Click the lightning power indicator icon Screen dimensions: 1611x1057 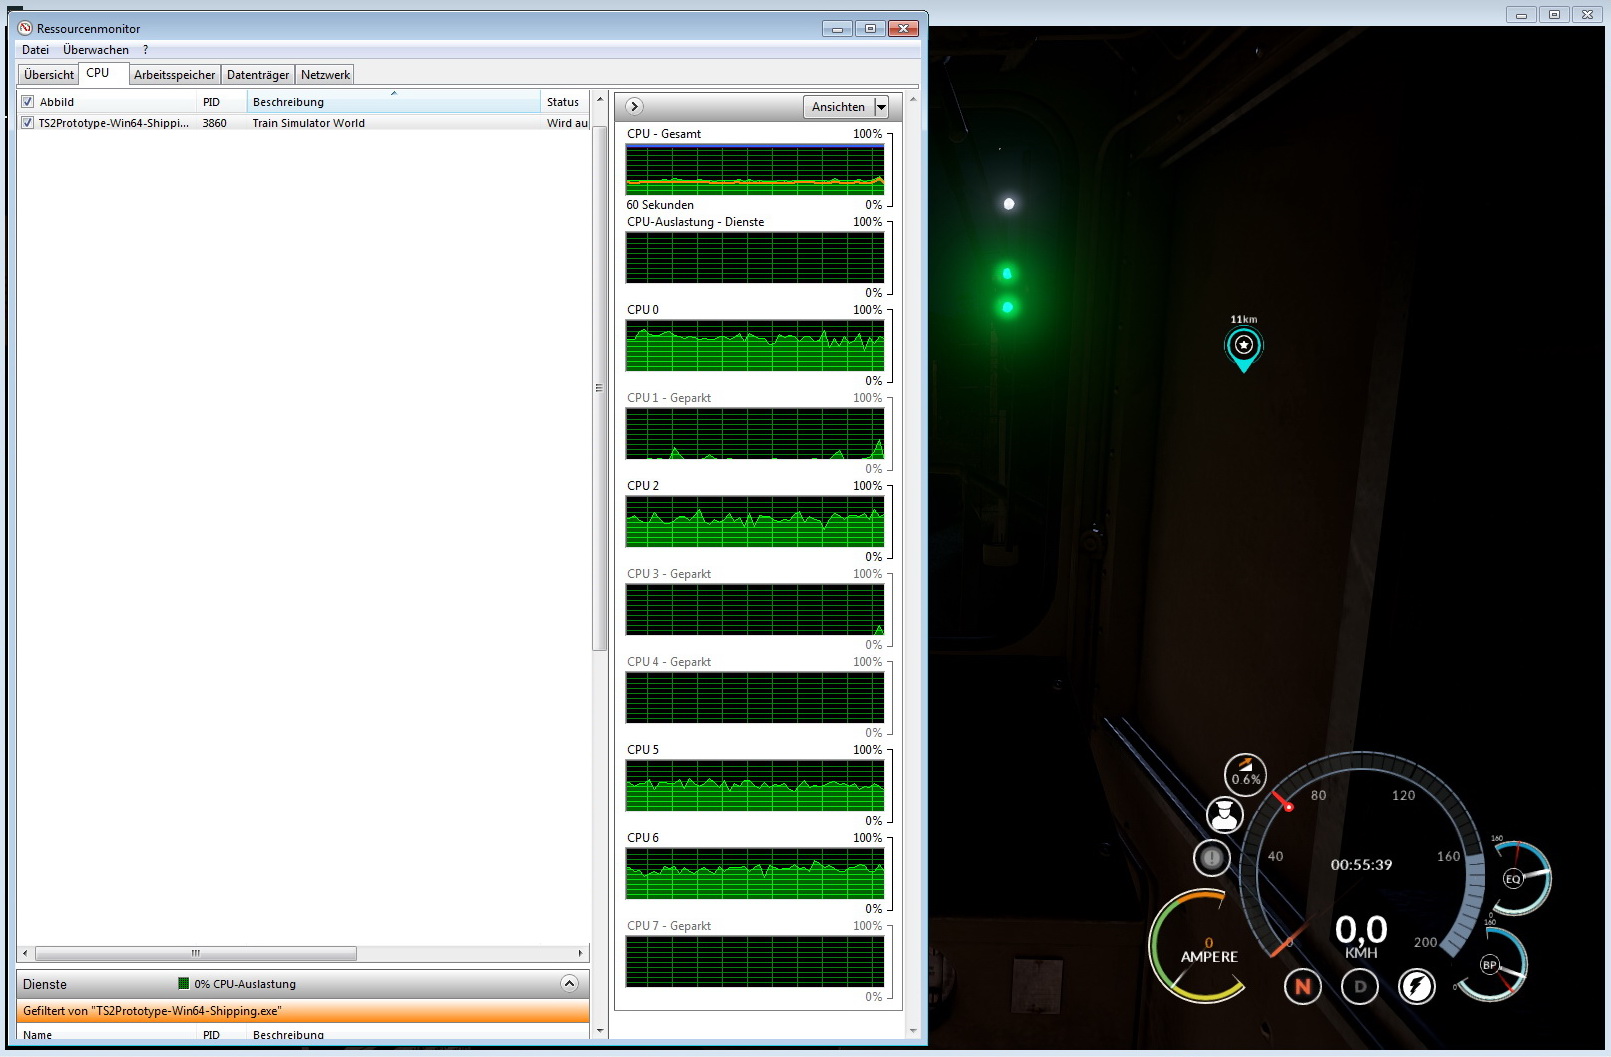[x=1417, y=987]
